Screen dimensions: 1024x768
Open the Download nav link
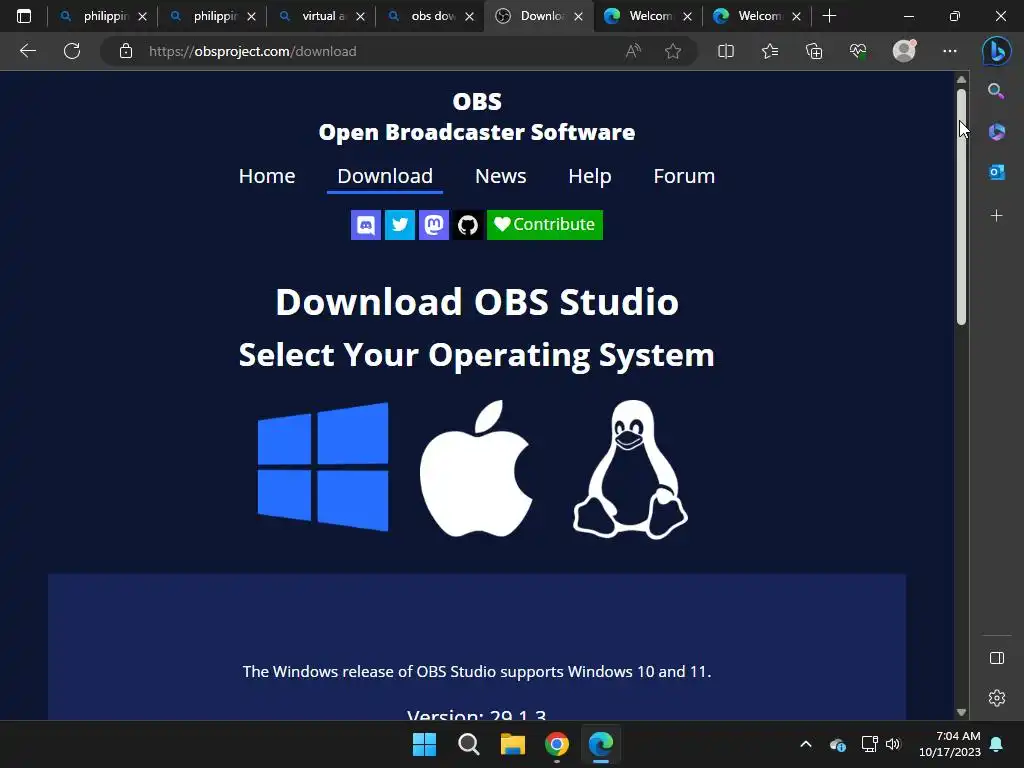(x=385, y=176)
